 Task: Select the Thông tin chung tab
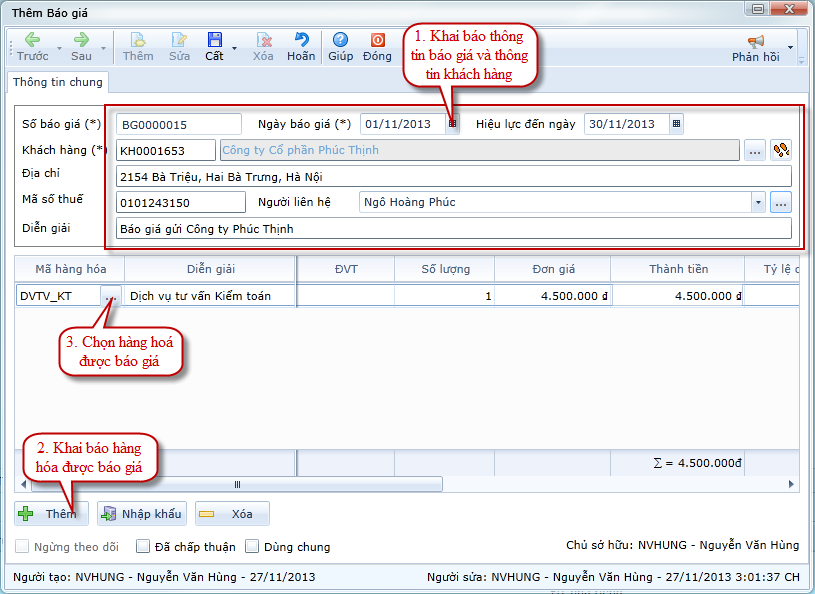pyautogui.click(x=57, y=83)
